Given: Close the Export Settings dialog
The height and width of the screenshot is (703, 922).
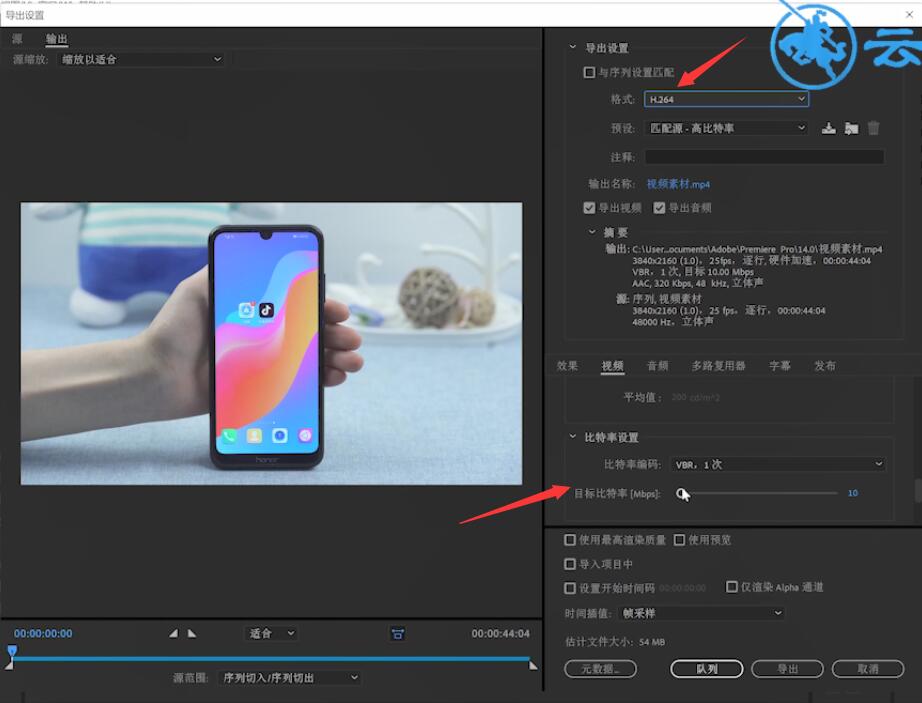Looking at the screenshot, I should pos(909,14).
